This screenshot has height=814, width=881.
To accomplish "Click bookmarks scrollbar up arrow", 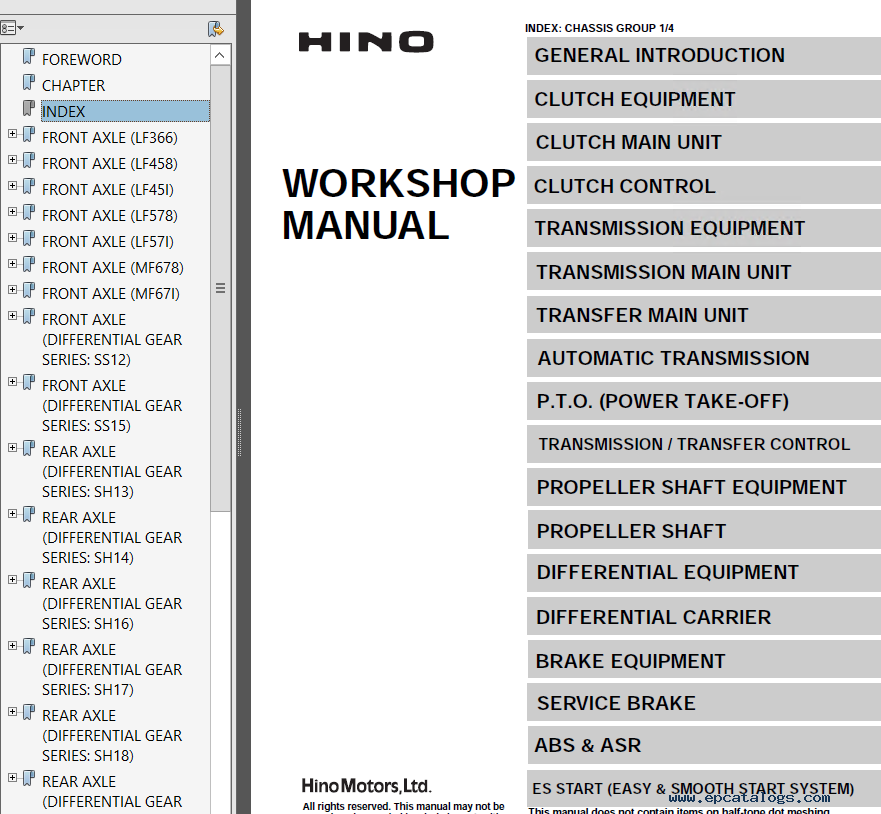I will point(220,55).
